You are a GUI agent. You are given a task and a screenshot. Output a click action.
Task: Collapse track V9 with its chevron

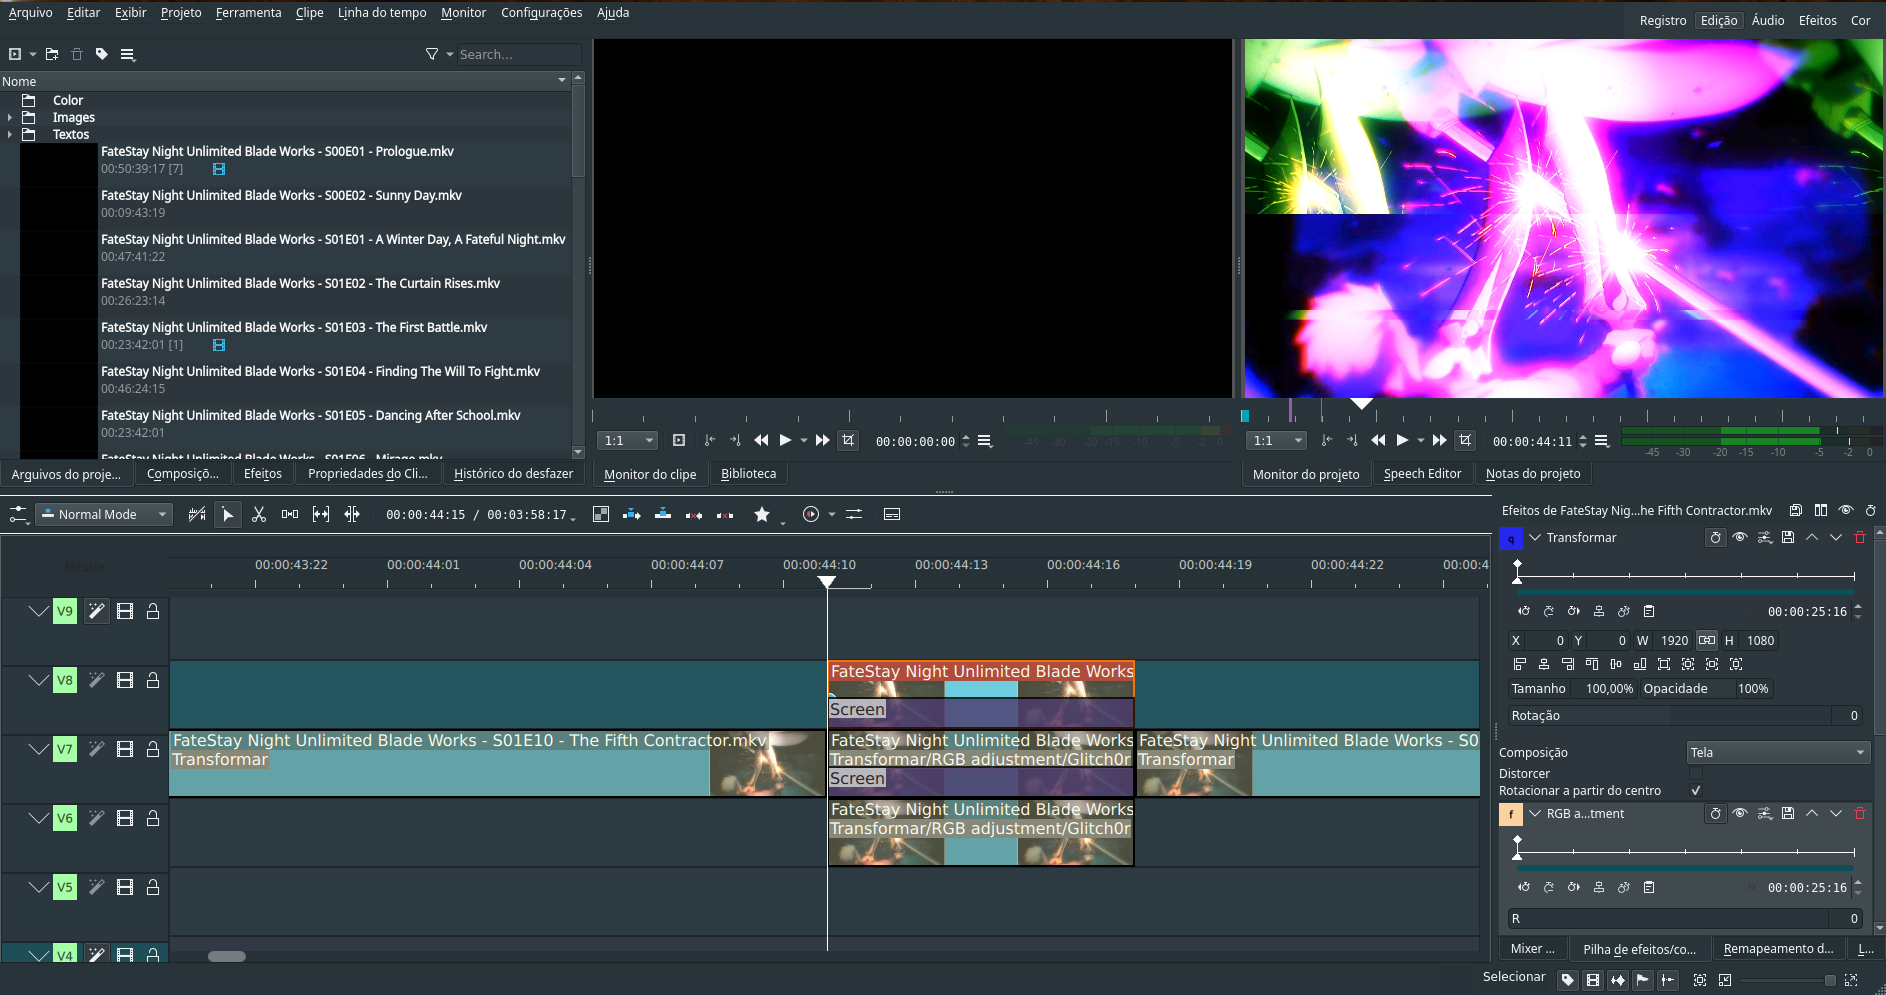pos(38,611)
